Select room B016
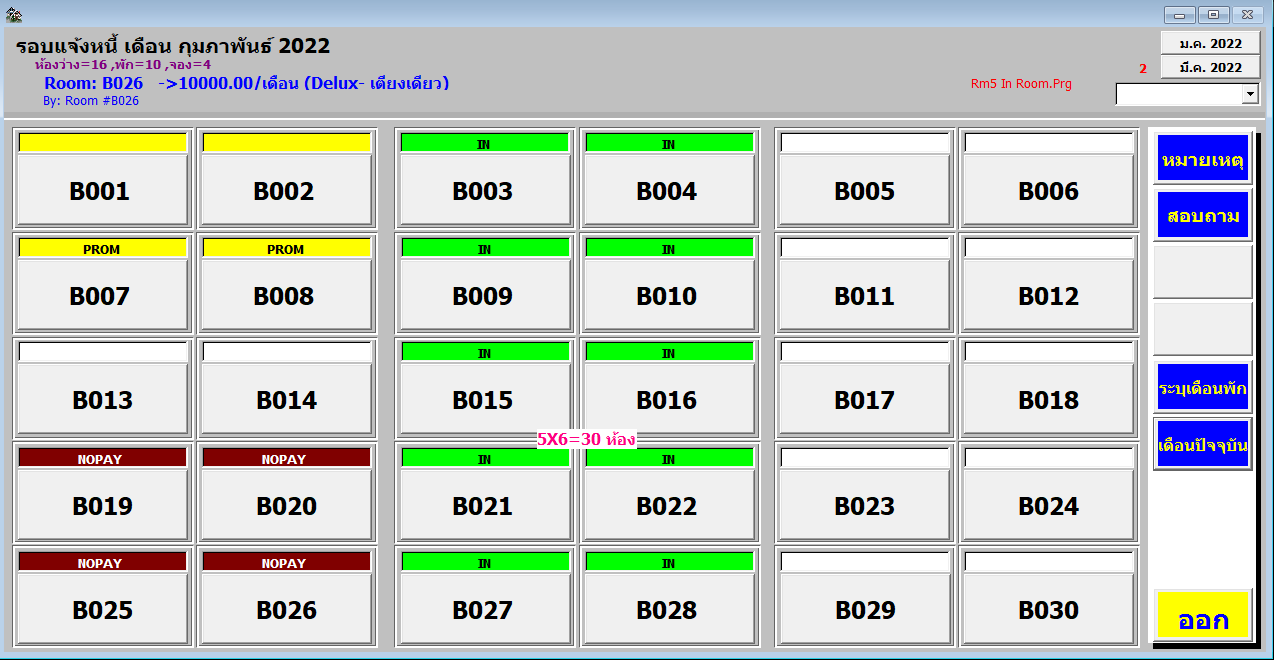Screen dimensions: 1274x660 tap(667, 400)
